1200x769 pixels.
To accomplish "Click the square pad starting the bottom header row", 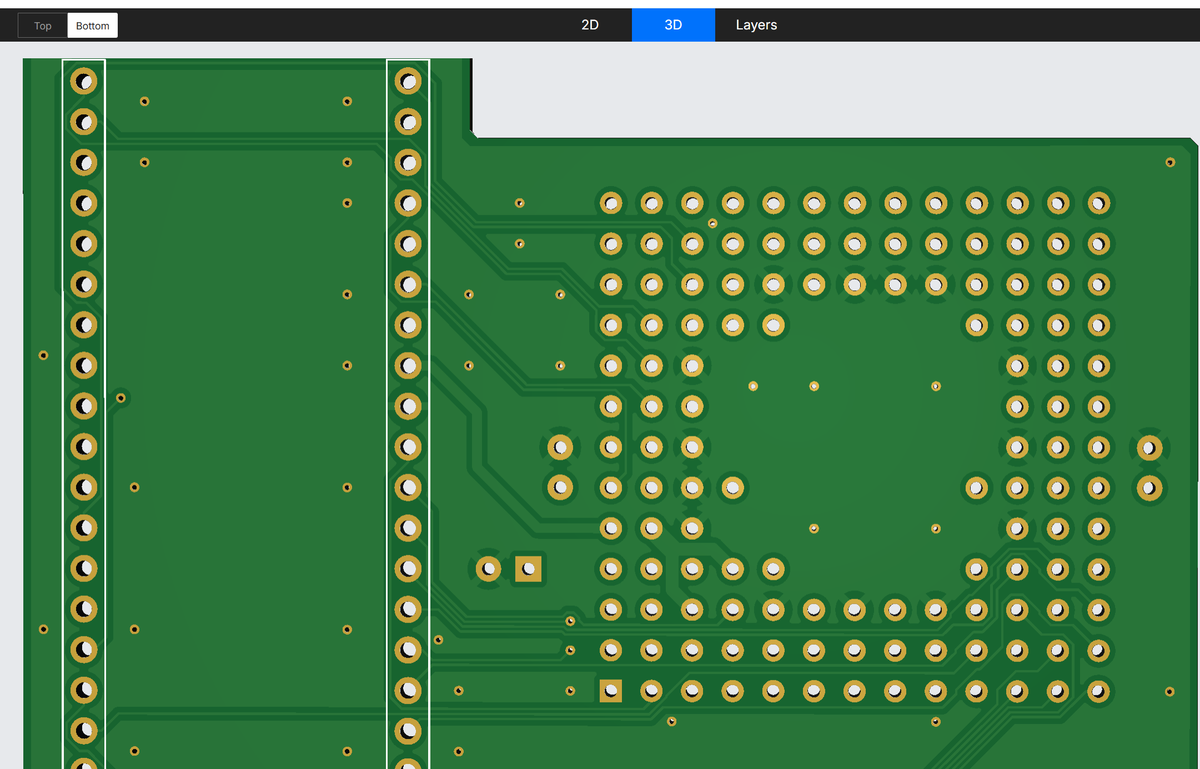I will pos(610,690).
